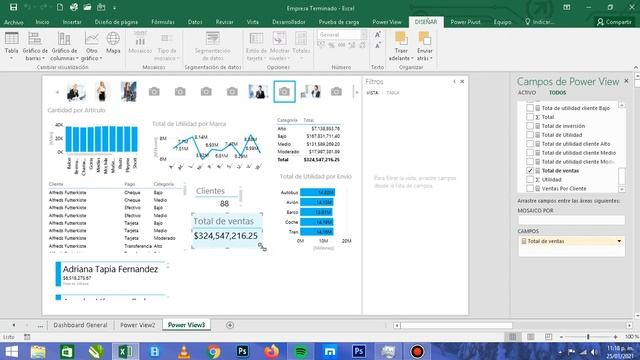Switch to the Insertar ribbon tab
This screenshot has width=640, height=360.
(72, 22)
